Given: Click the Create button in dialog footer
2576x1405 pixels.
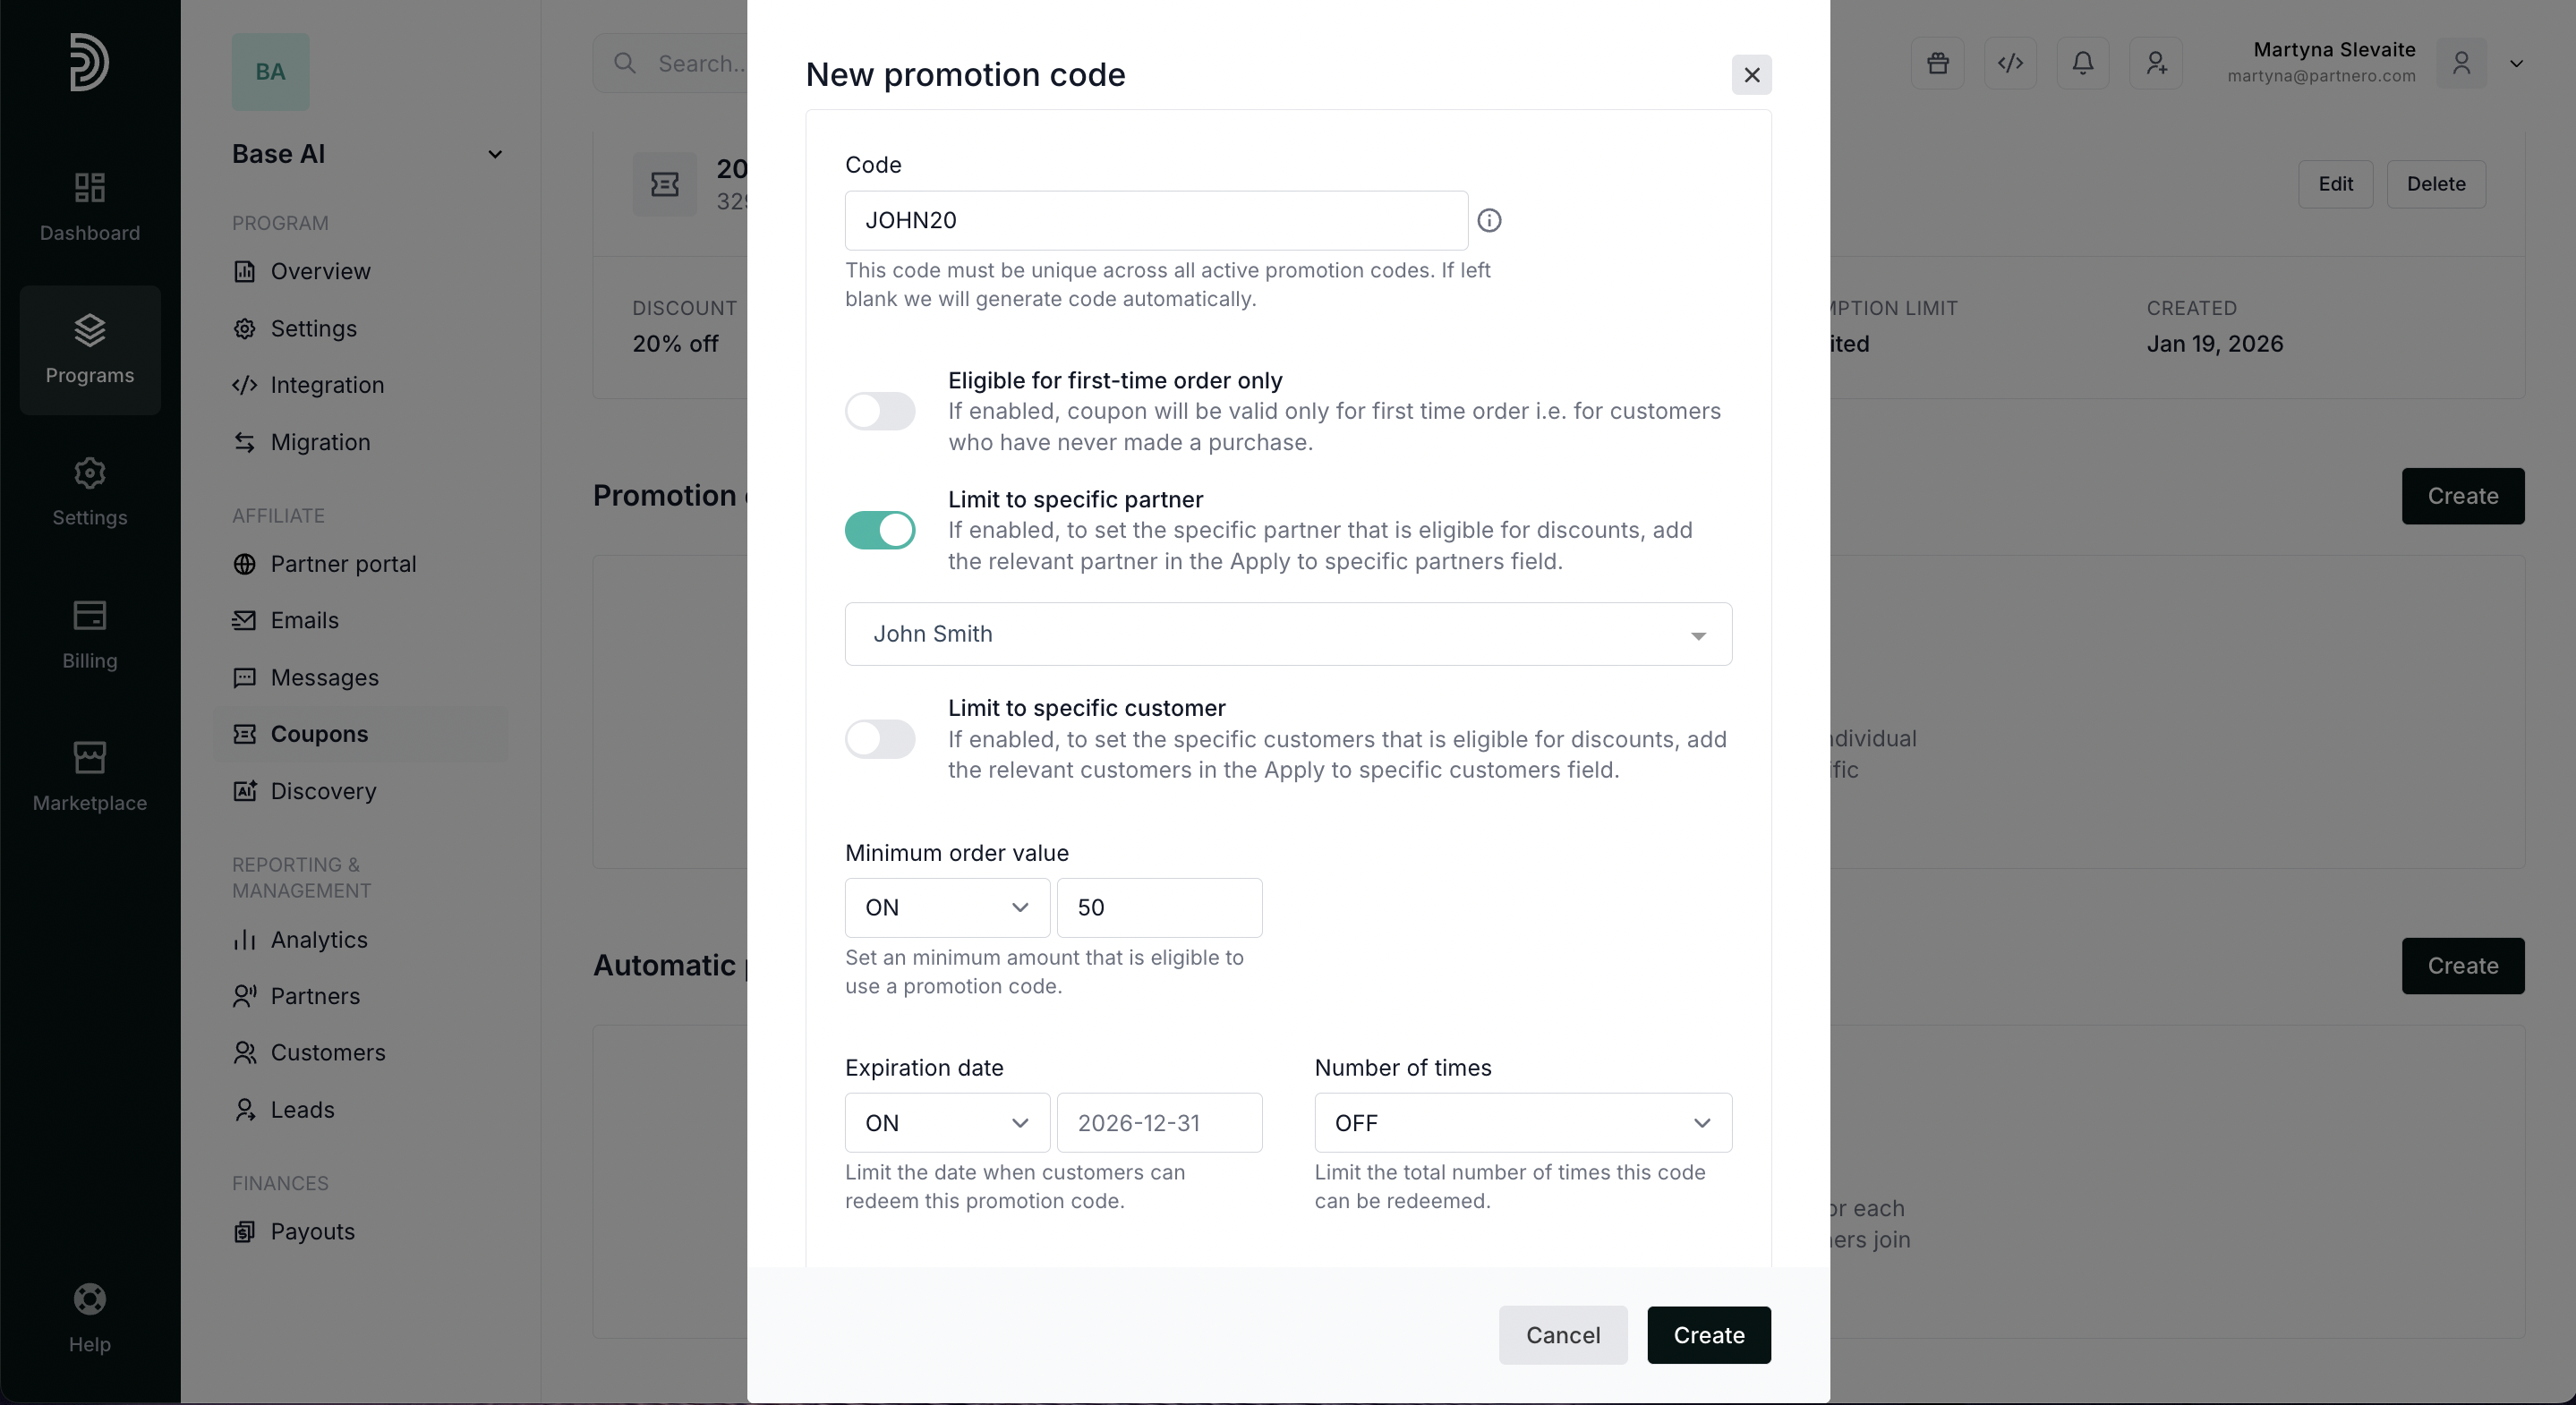Looking at the screenshot, I should pos(1708,1335).
